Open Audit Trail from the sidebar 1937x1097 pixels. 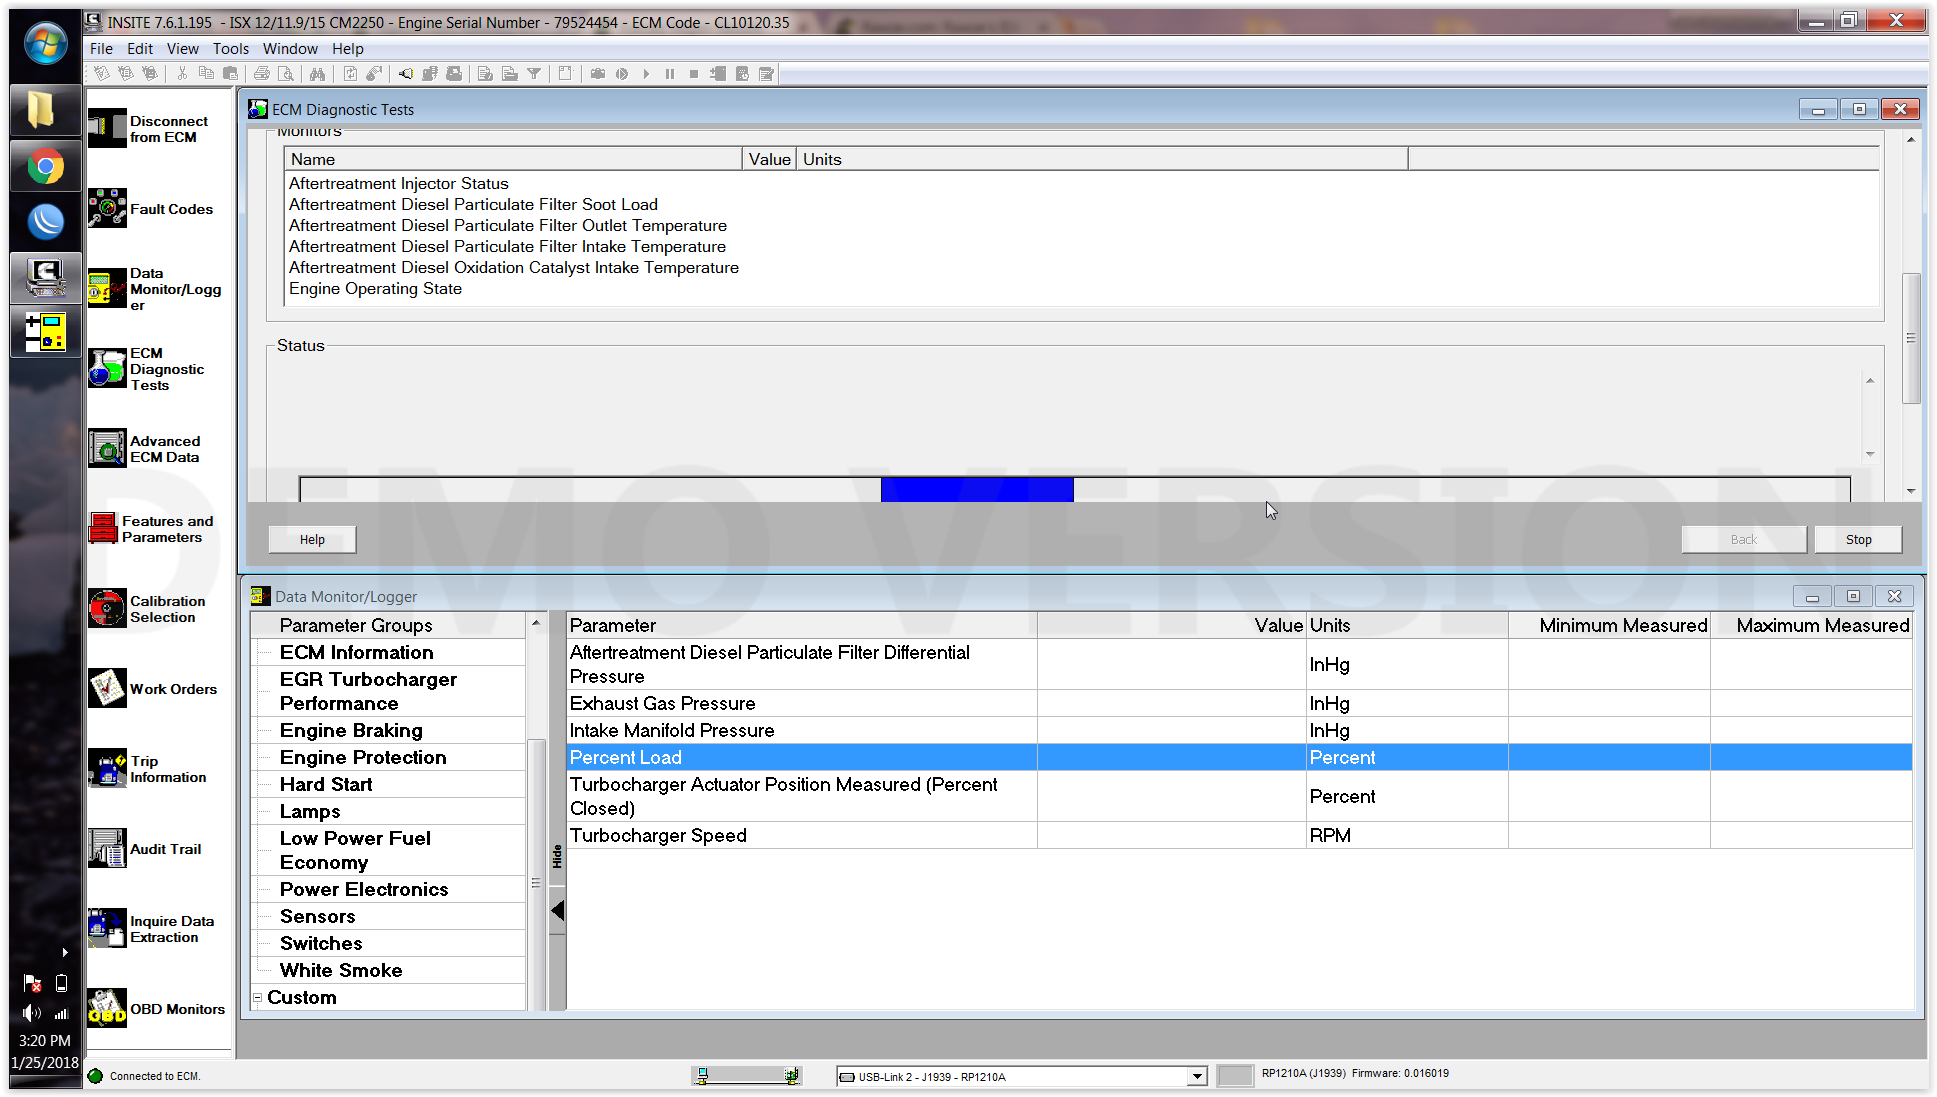click(145, 849)
